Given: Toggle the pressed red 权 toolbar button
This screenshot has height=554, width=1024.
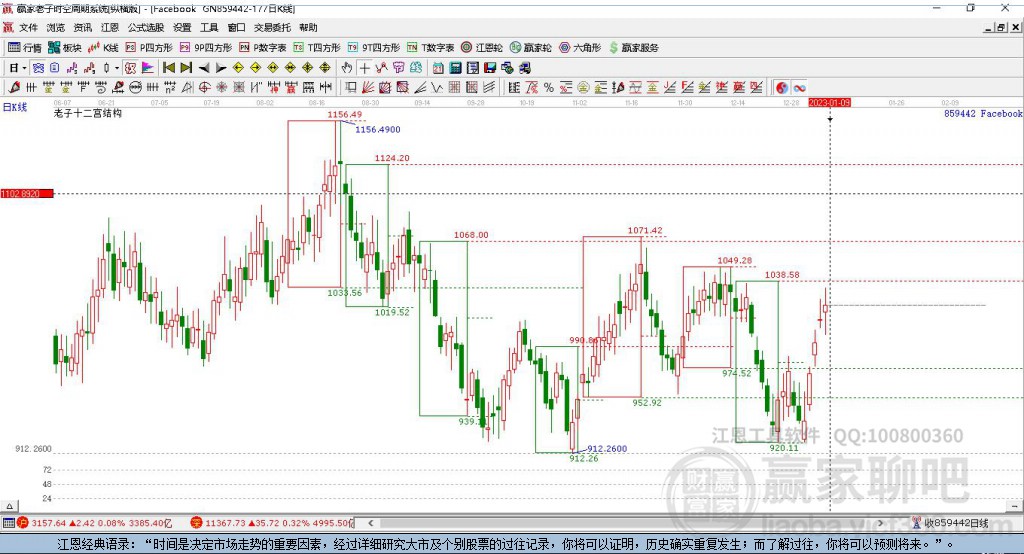Looking at the screenshot, I should [x=131, y=68].
